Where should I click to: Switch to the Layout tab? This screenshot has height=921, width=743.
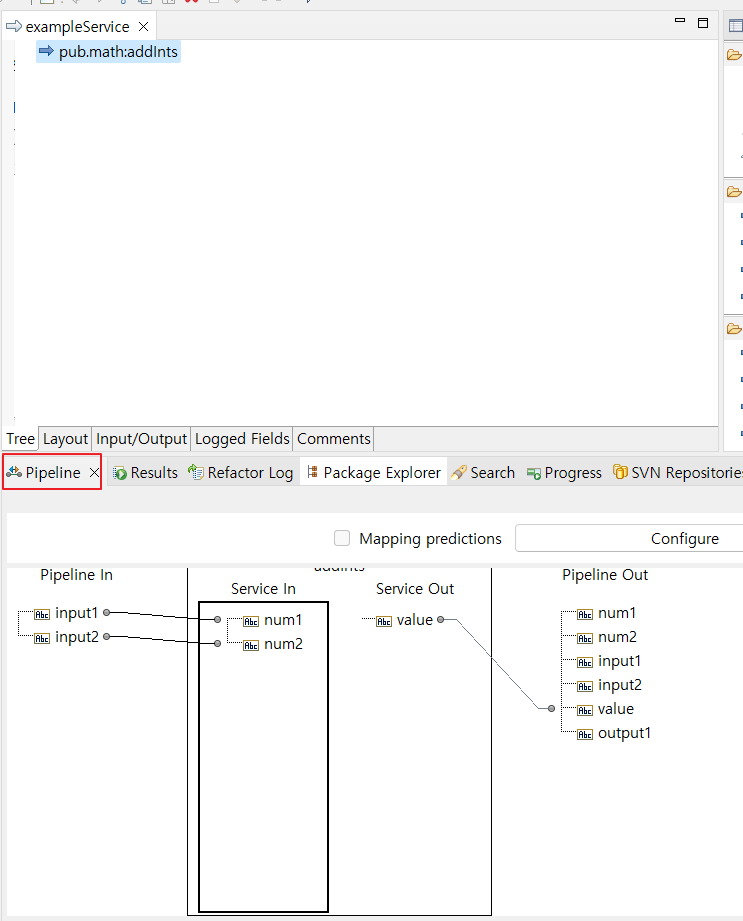(65, 439)
